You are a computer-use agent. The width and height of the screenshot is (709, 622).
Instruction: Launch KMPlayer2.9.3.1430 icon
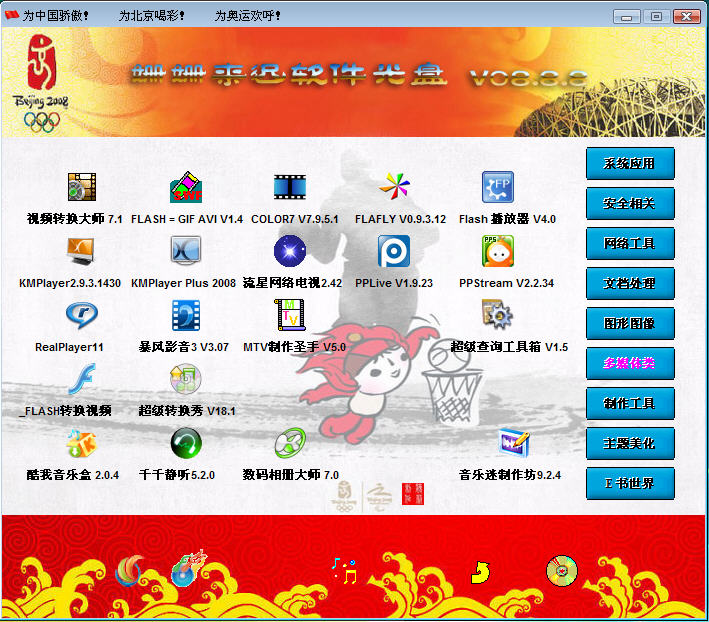coord(80,251)
